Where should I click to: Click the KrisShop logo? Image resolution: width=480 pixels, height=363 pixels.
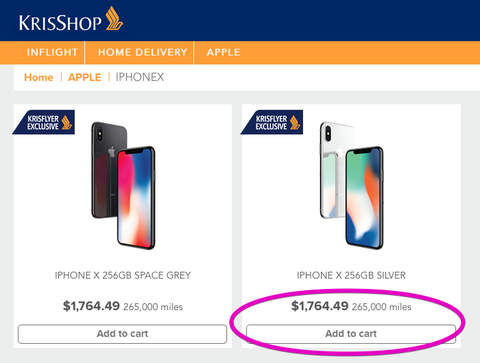pyautogui.click(x=71, y=19)
